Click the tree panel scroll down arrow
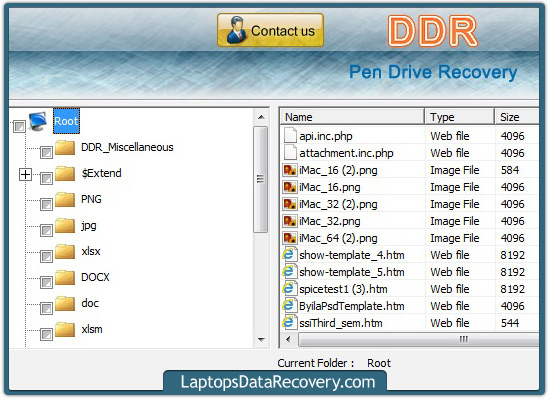This screenshot has width=550, height=400. tap(261, 339)
